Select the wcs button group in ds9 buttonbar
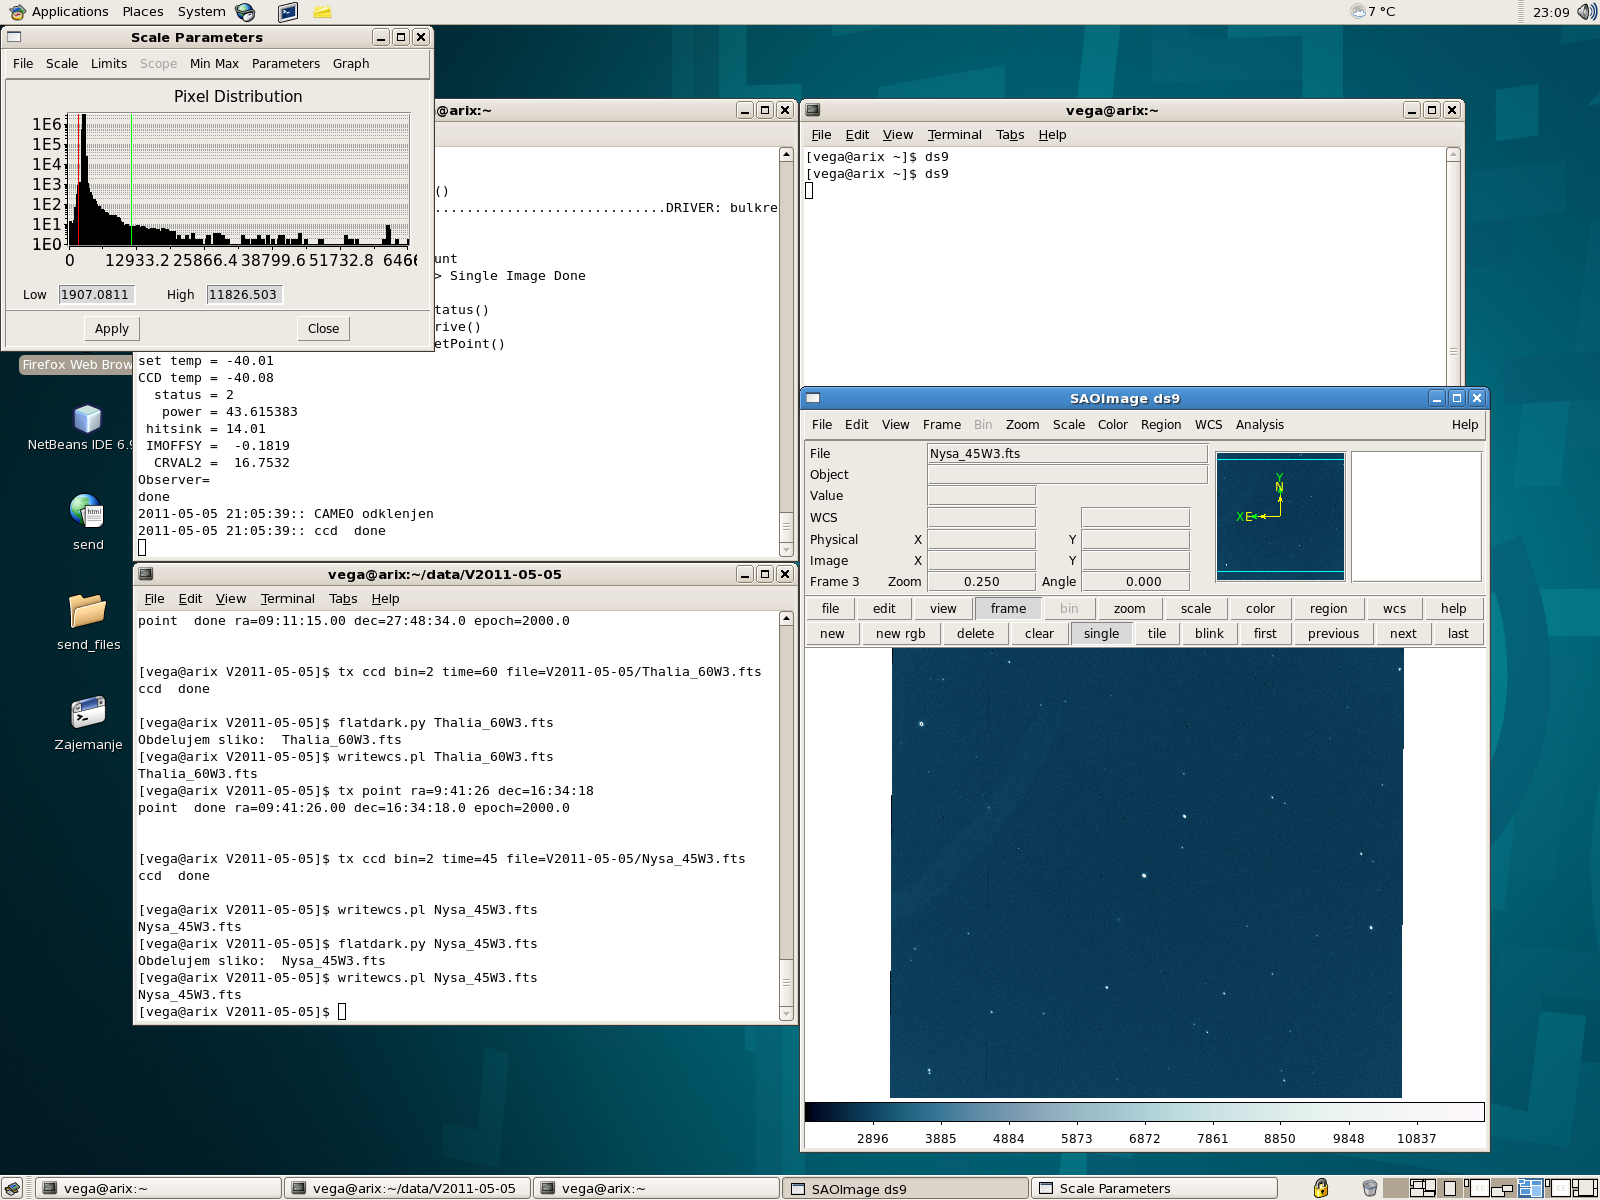The height and width of the screenshot is (1200, 1600). (1394, 608)
